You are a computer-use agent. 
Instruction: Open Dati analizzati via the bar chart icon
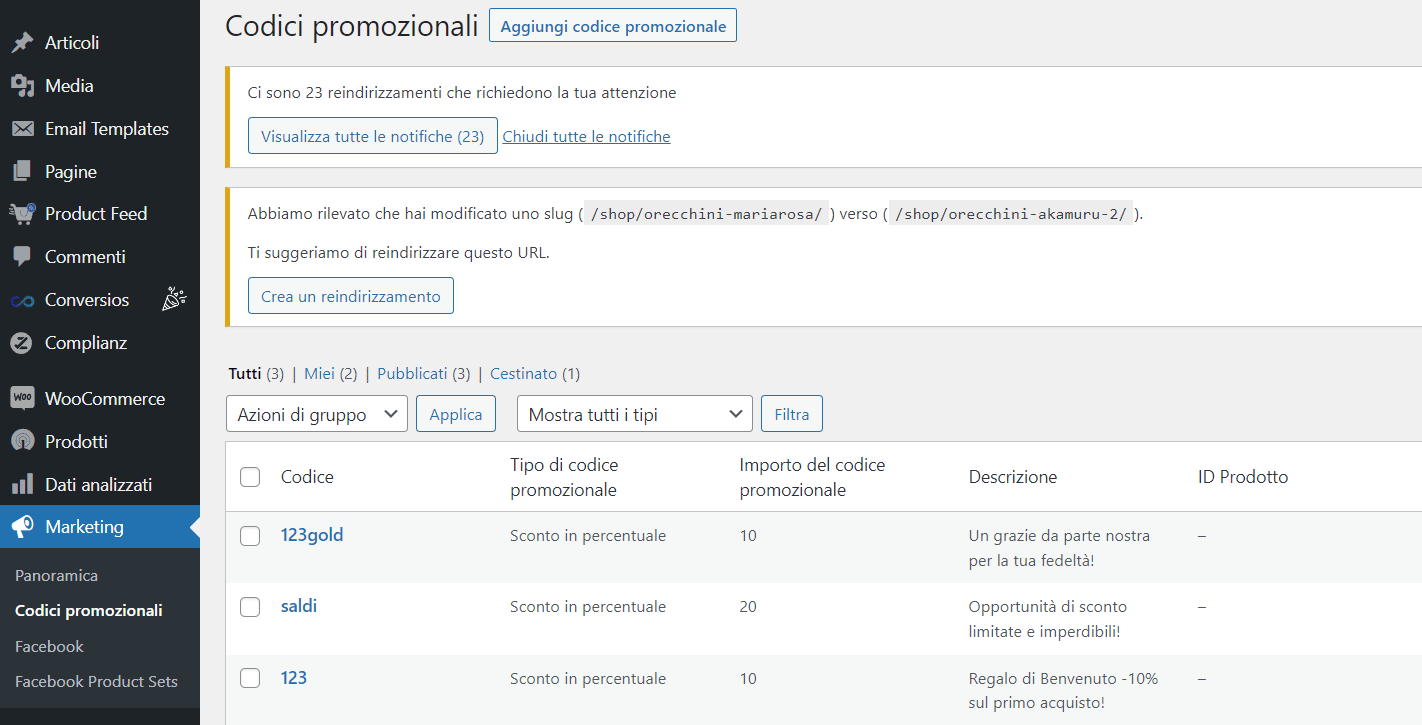coord(22,483)
